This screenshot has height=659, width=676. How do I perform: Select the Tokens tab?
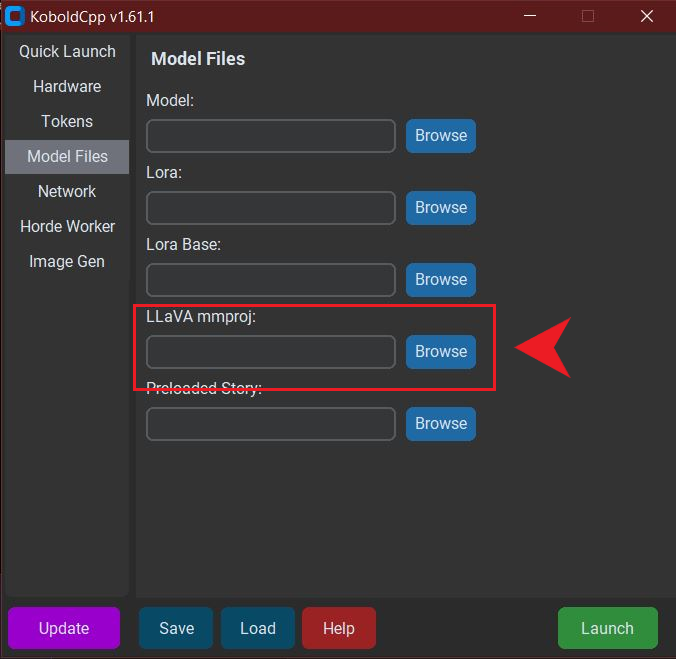pyautogui.click(x=67, y=122)
